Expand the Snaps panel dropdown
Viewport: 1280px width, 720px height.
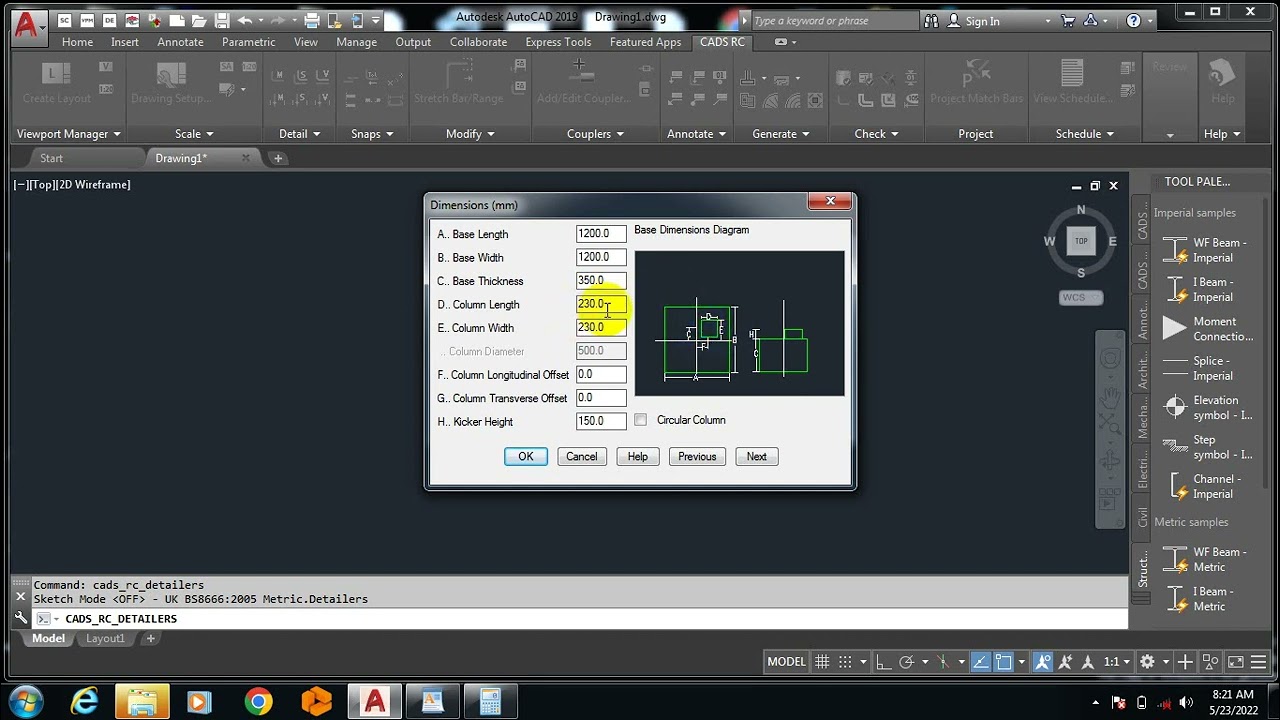click(x=373, y=134)
